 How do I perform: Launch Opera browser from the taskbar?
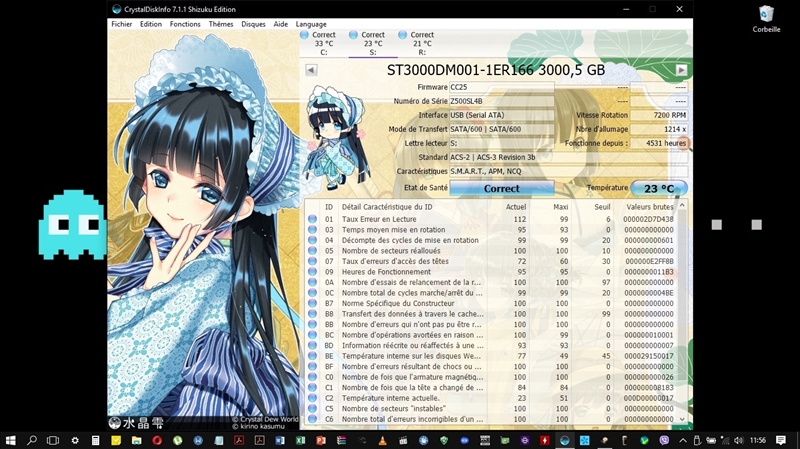(x=157, y=440)
